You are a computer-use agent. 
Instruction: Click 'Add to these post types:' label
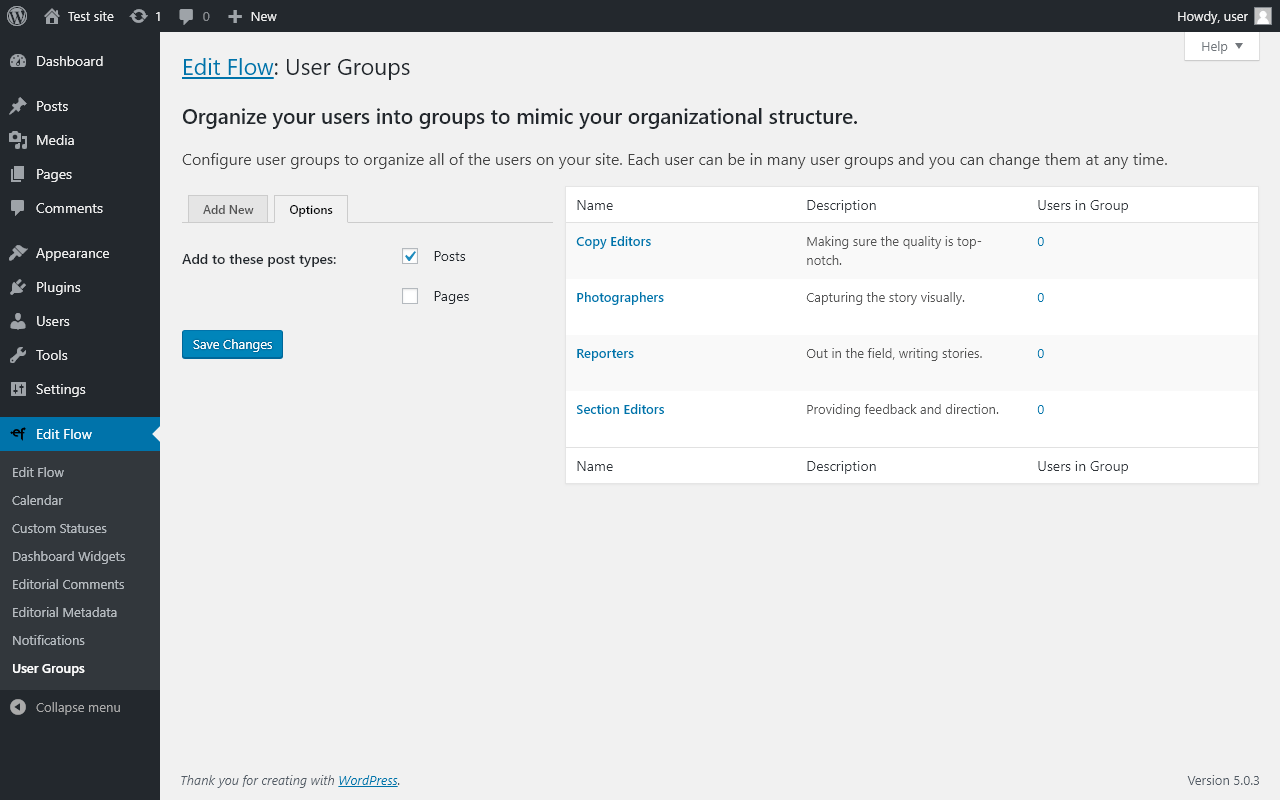coord(259,259)
